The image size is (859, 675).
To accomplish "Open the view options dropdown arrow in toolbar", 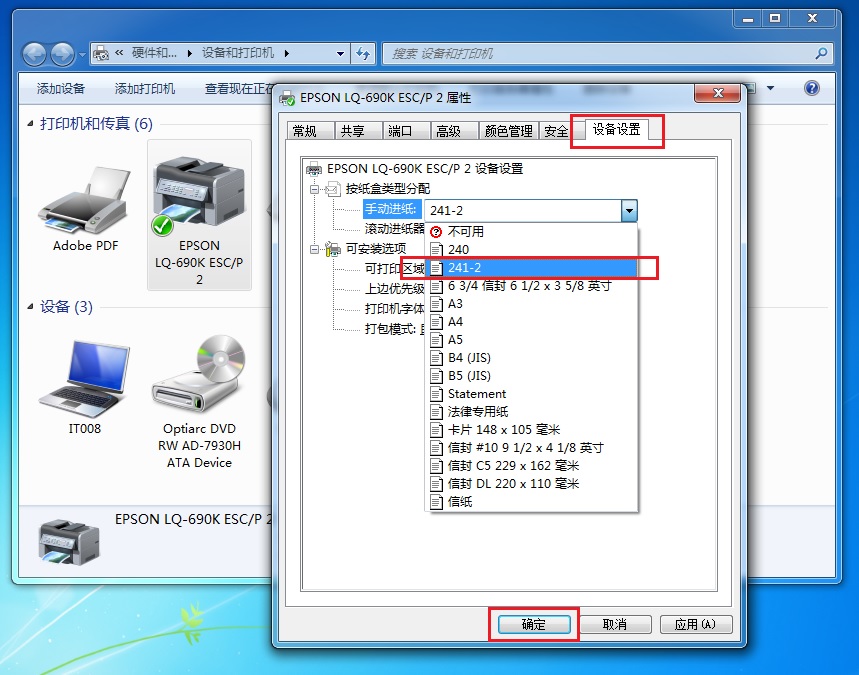I will click(770, 88).
